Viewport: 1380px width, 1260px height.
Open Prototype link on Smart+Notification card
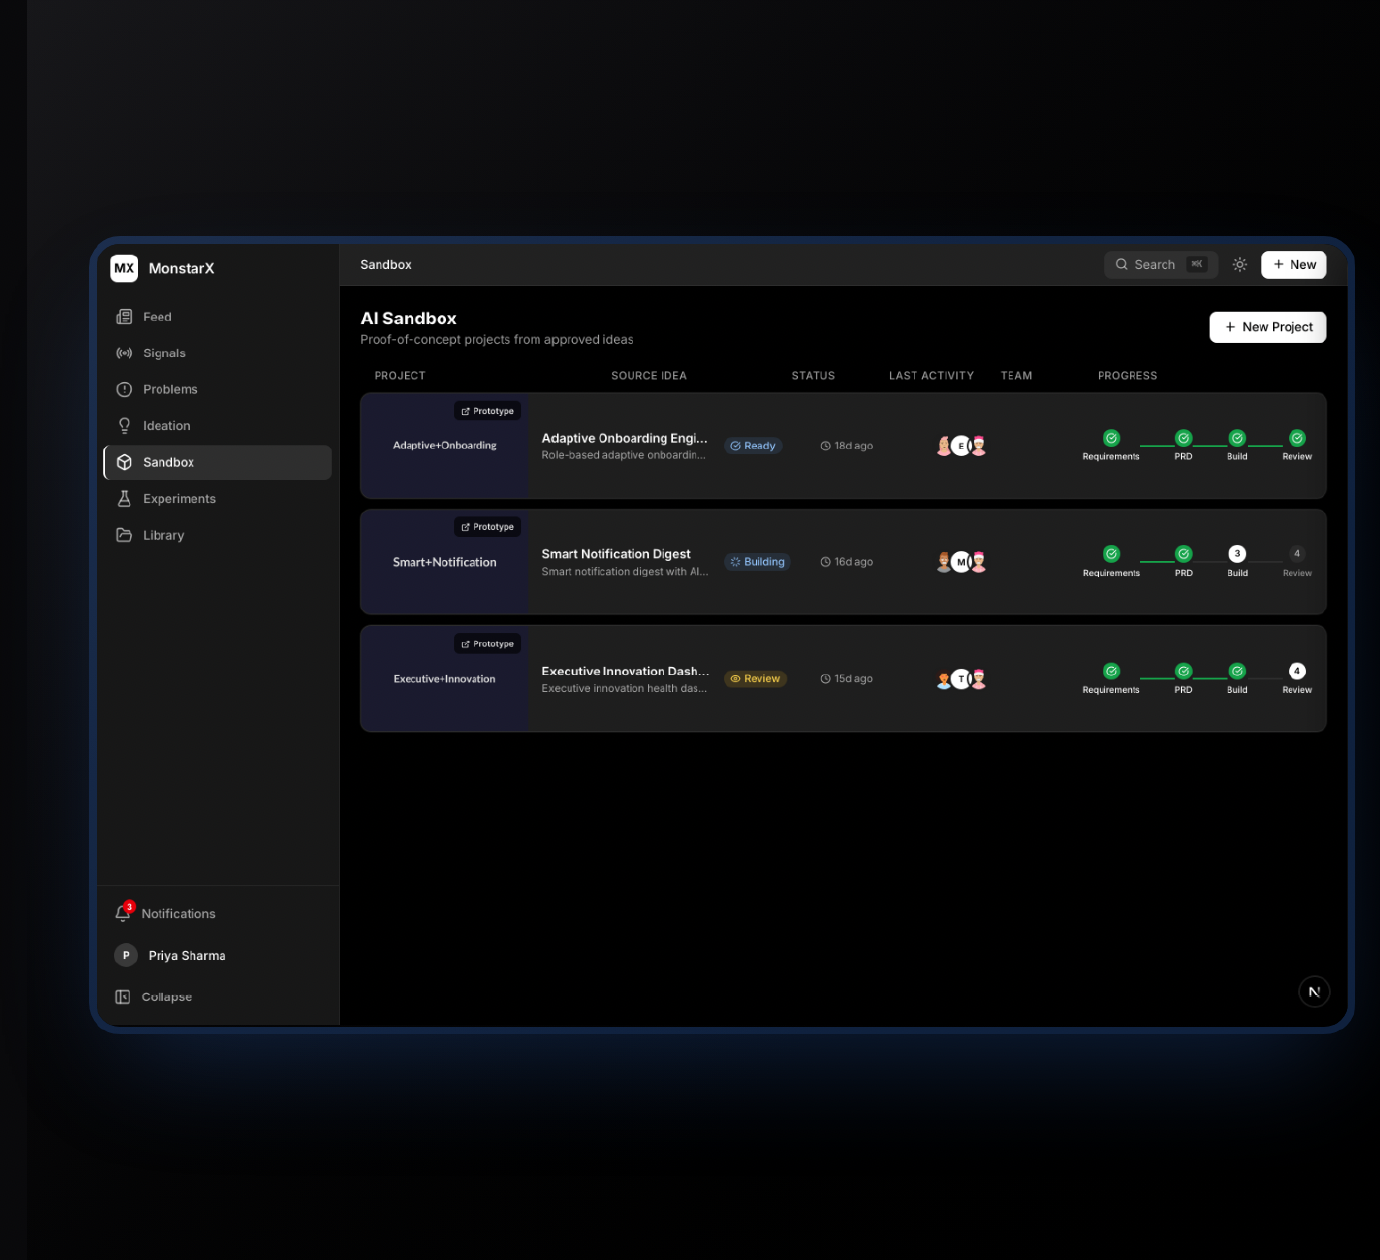click(x=488, y=527)
